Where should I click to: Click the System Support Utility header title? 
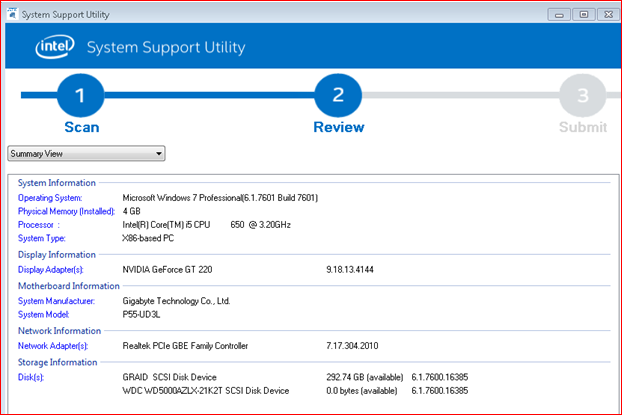tap(166, 48)
